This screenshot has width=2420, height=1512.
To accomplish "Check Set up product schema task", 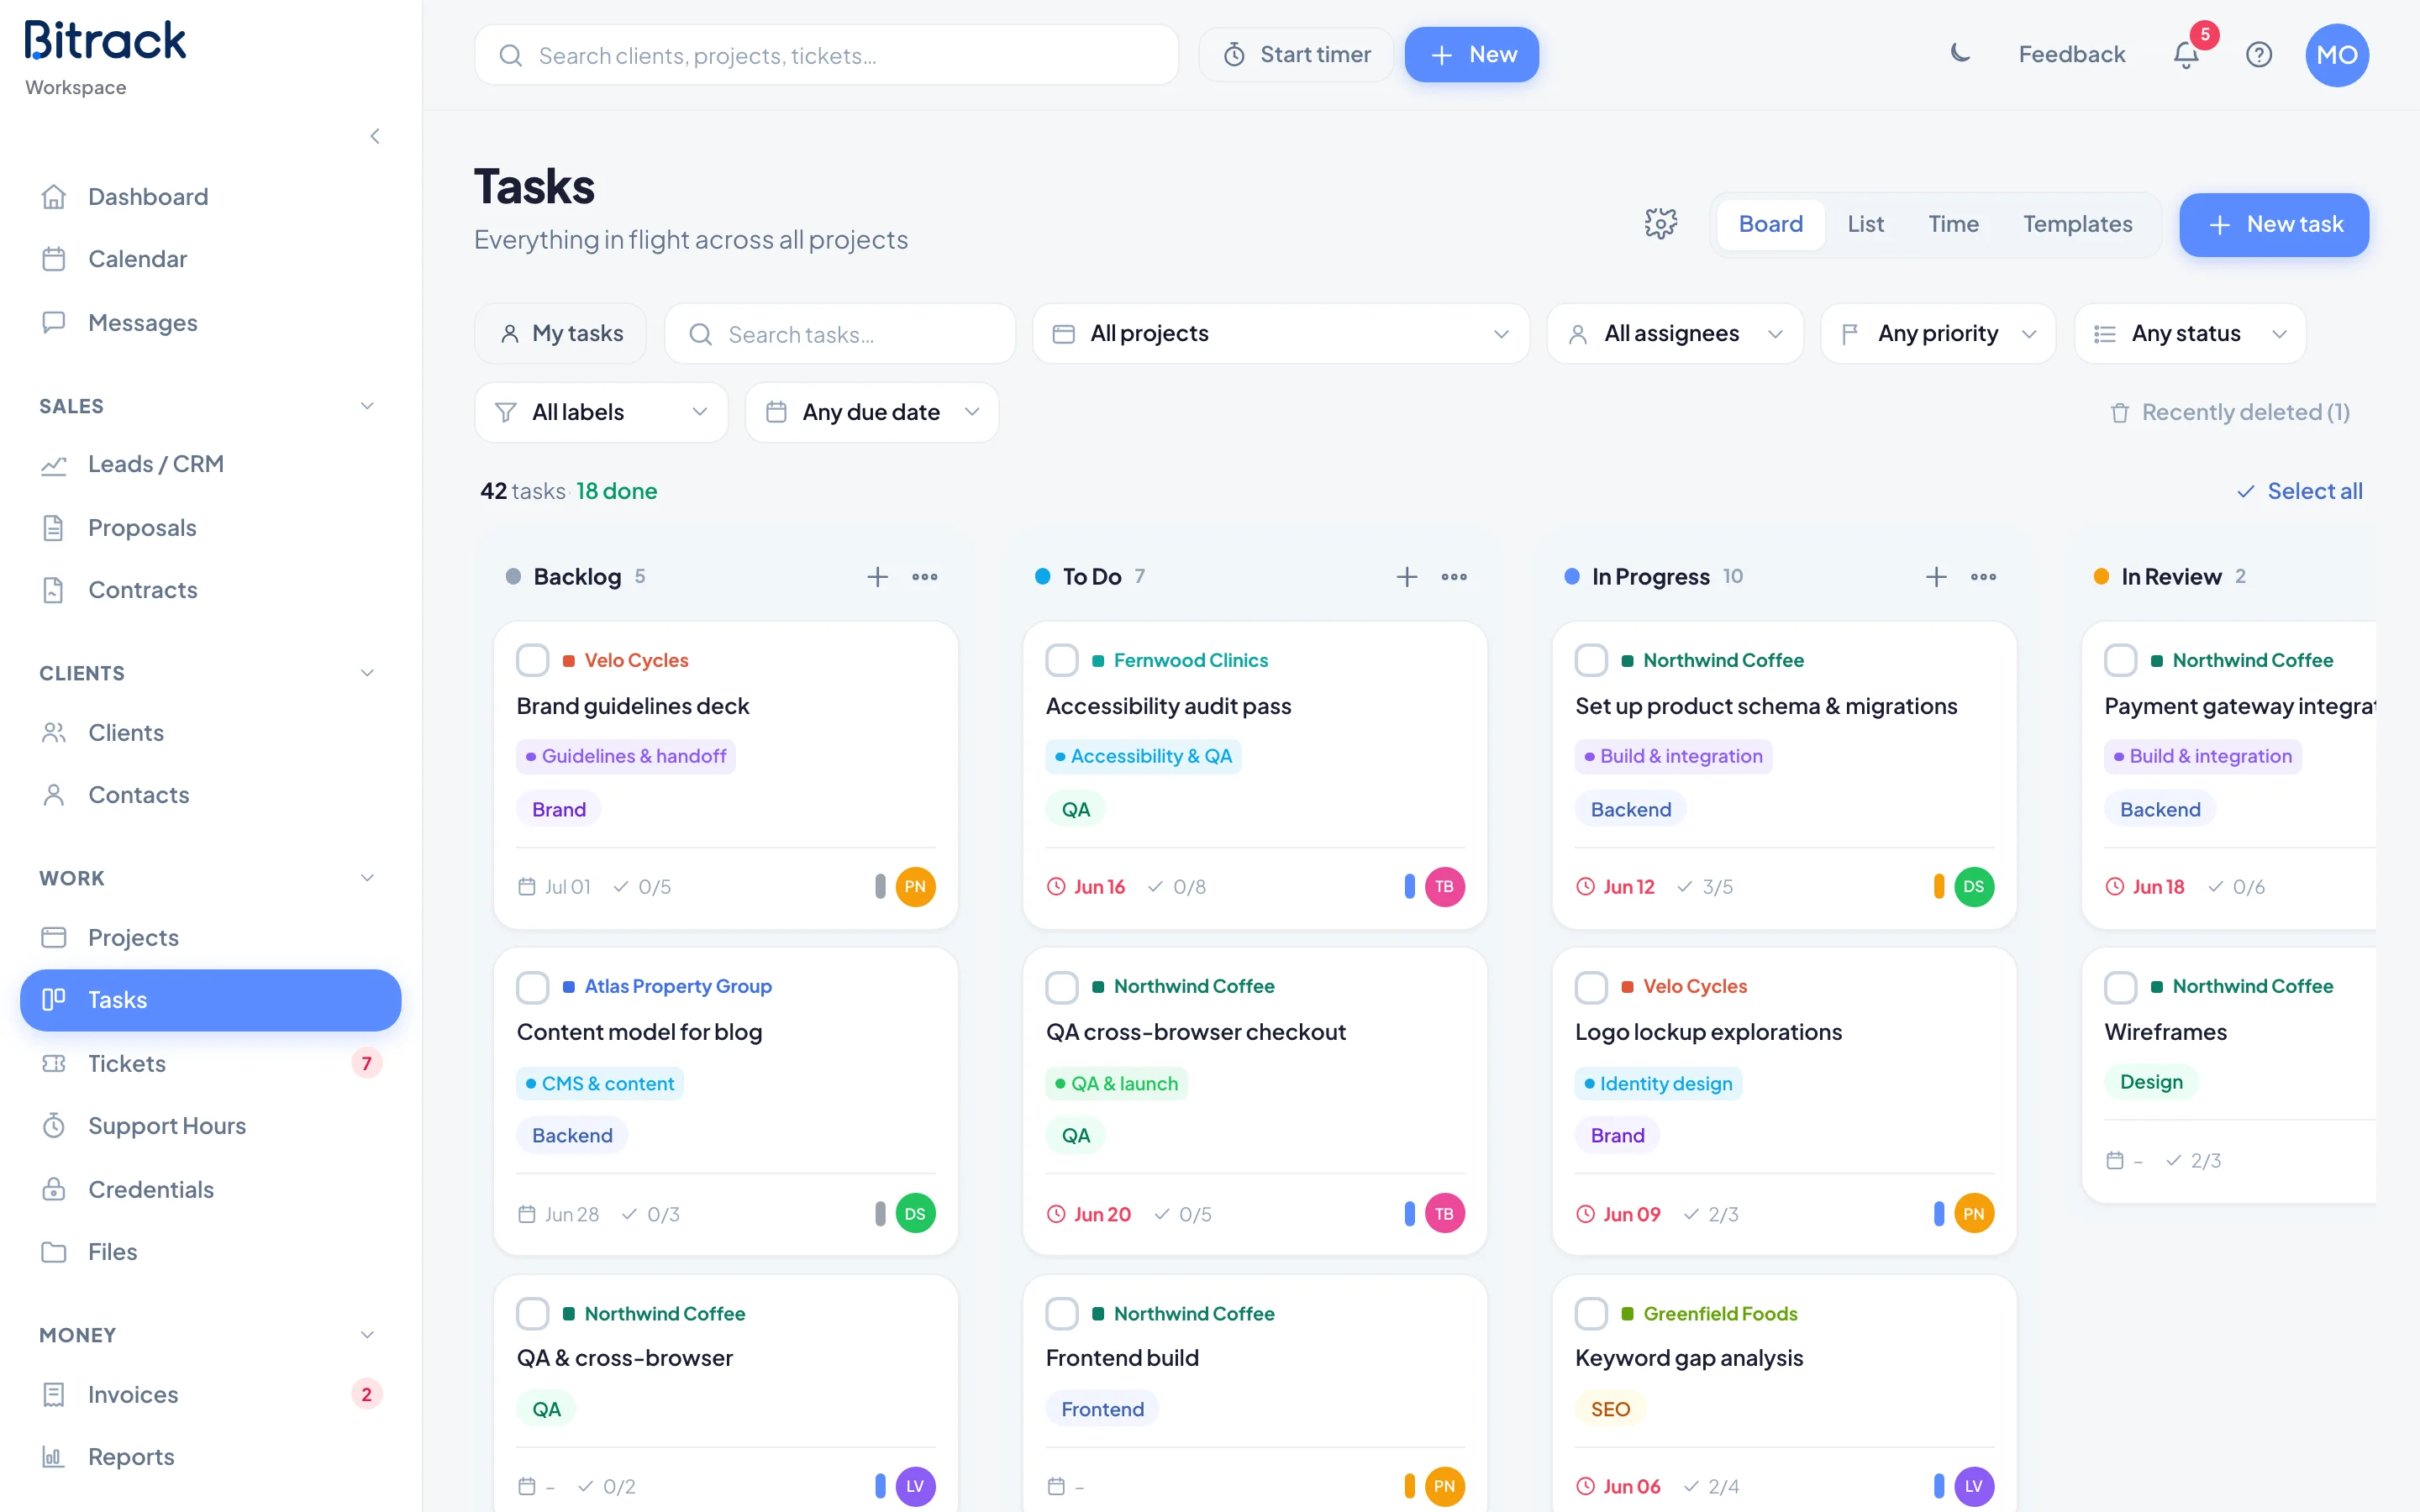I will [x=1591, y=660].
